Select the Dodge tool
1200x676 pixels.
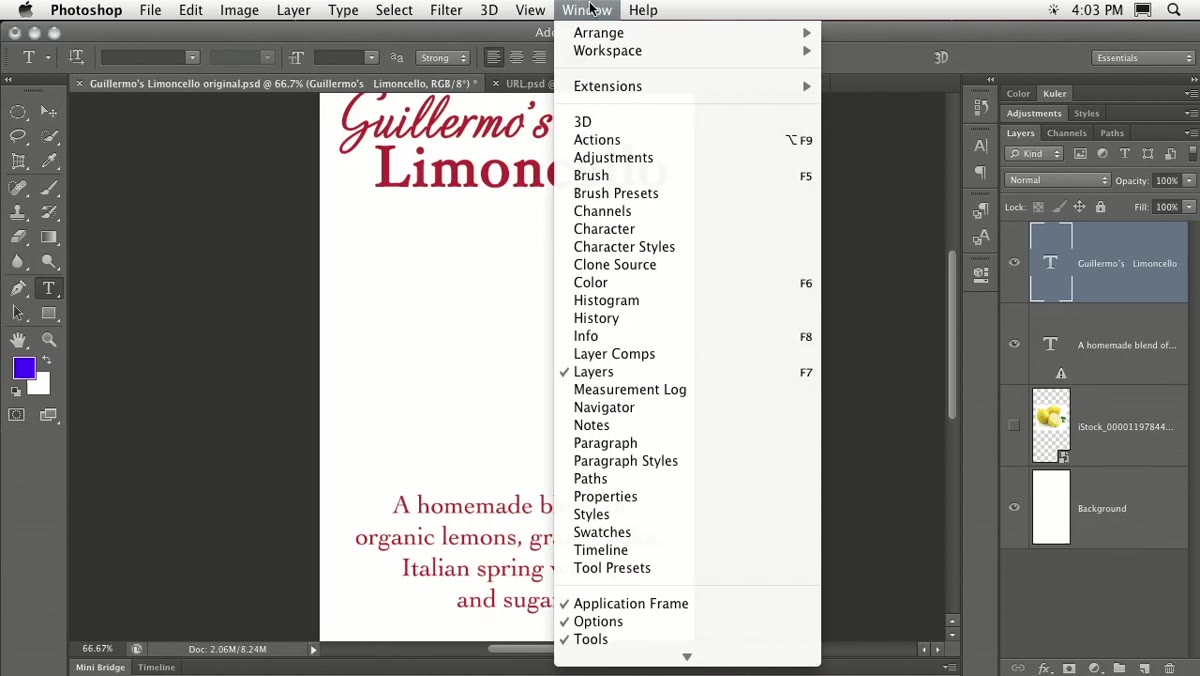coord(49,262)
